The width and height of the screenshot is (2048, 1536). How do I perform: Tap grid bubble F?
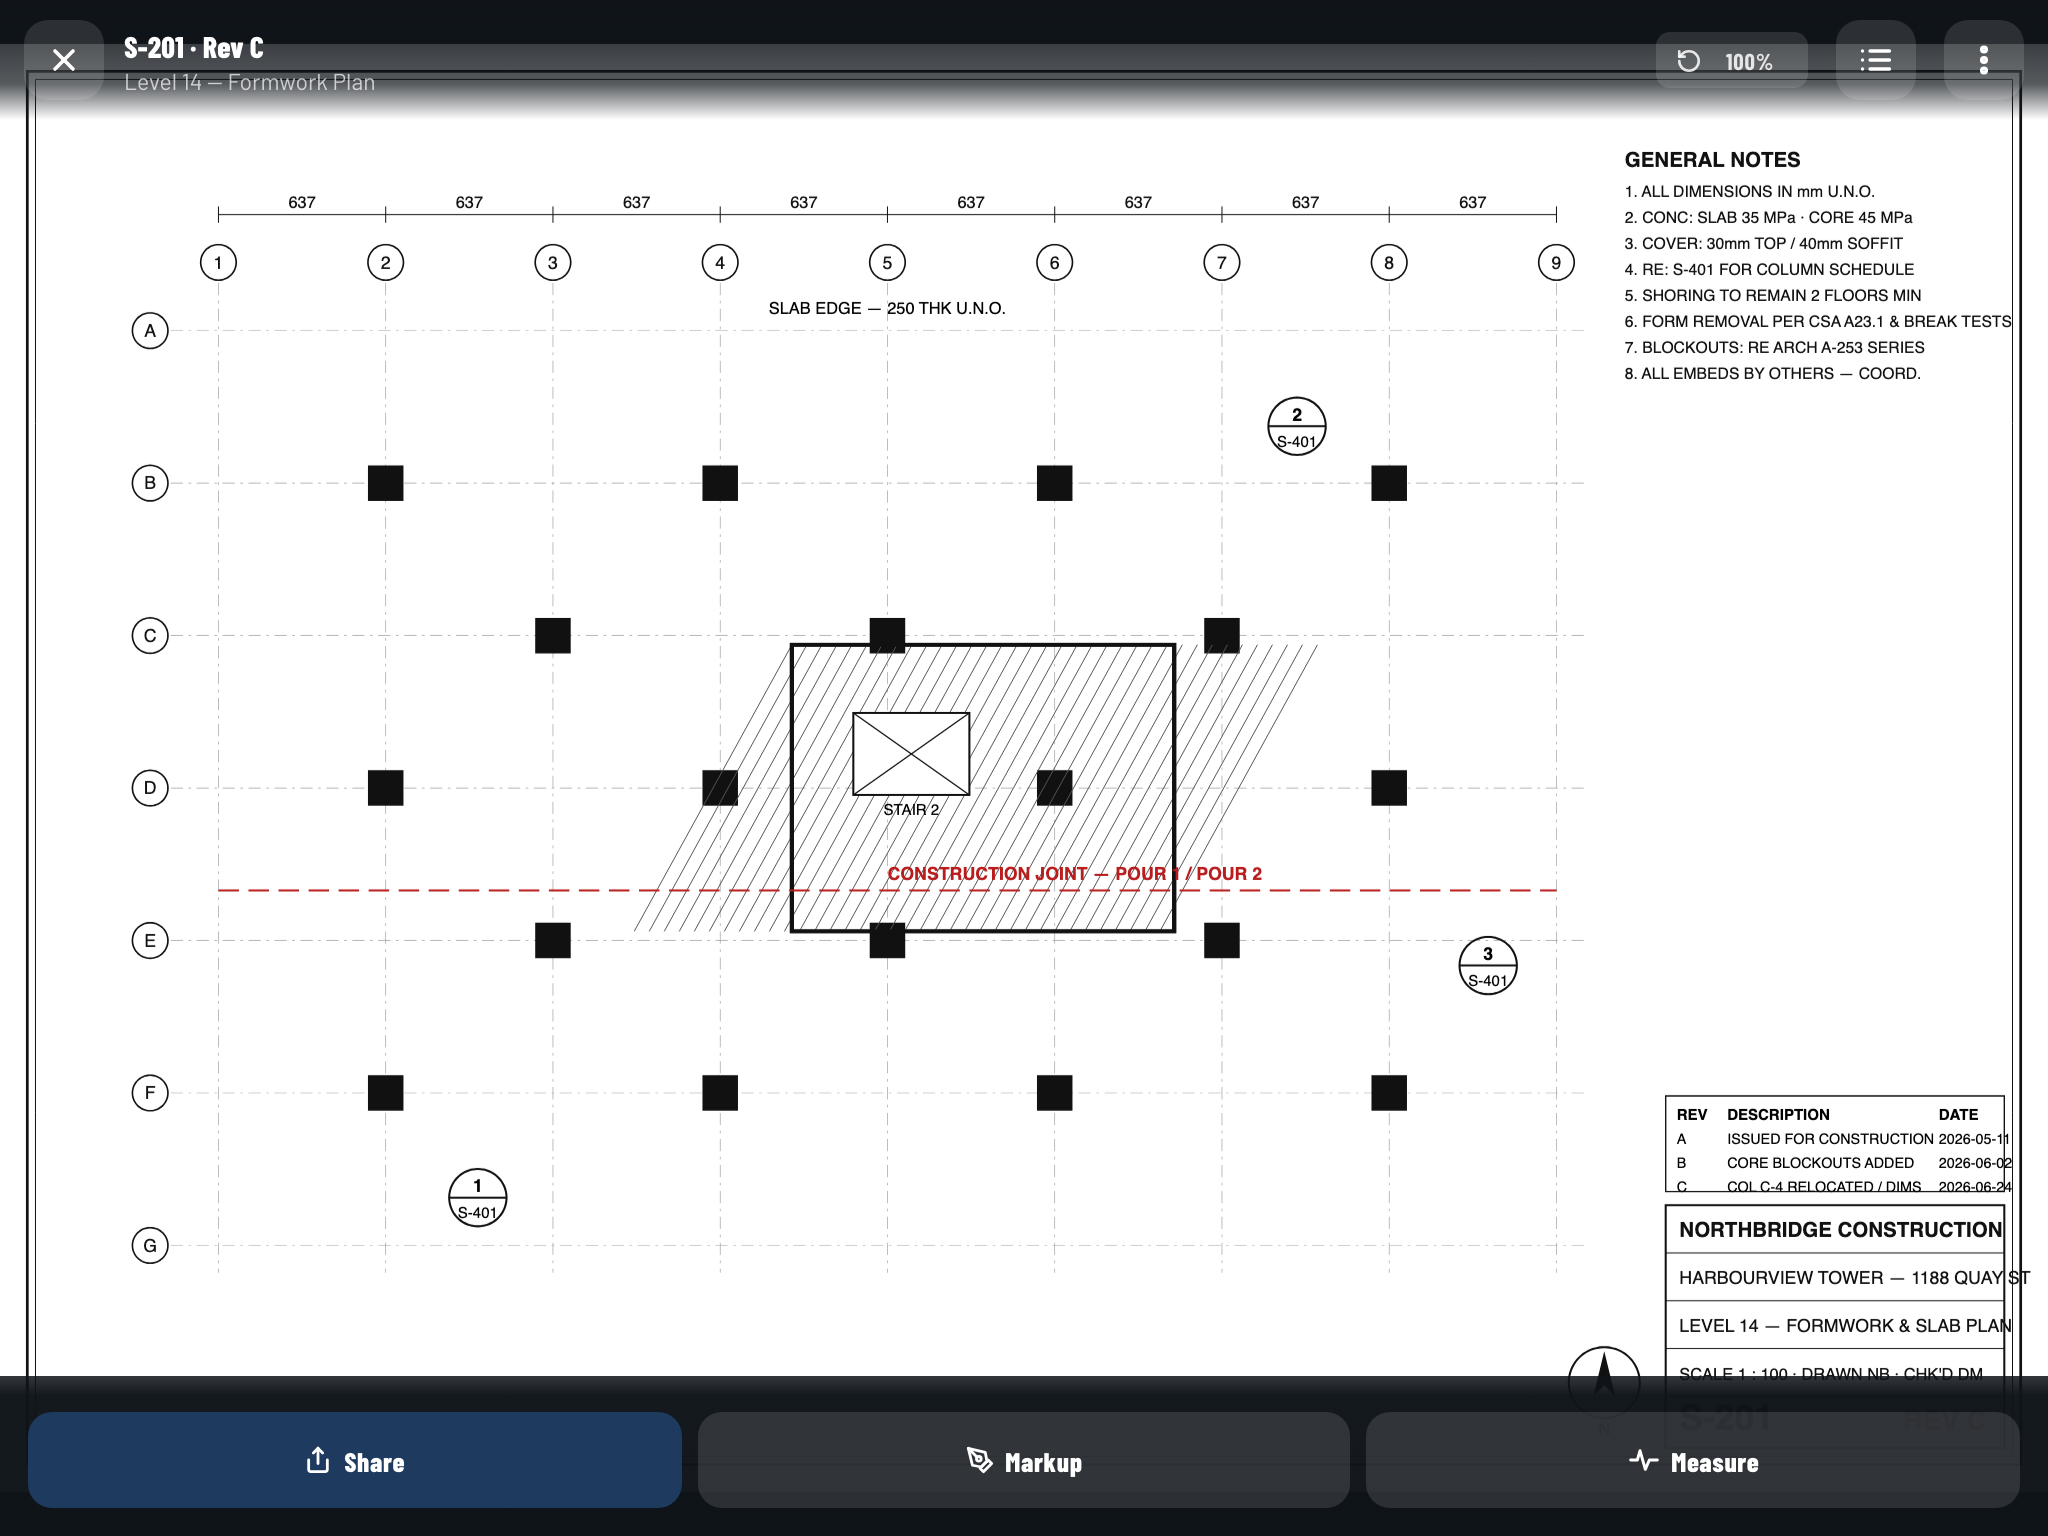tap(150, 1093)
